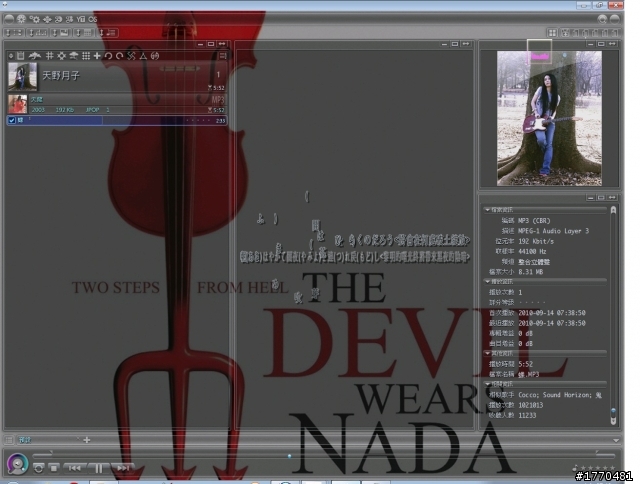Viewport: 640px width, 484px height.
Task: Open the dropdown arrow at right of tab bar
Action: [x=616, y=440]
